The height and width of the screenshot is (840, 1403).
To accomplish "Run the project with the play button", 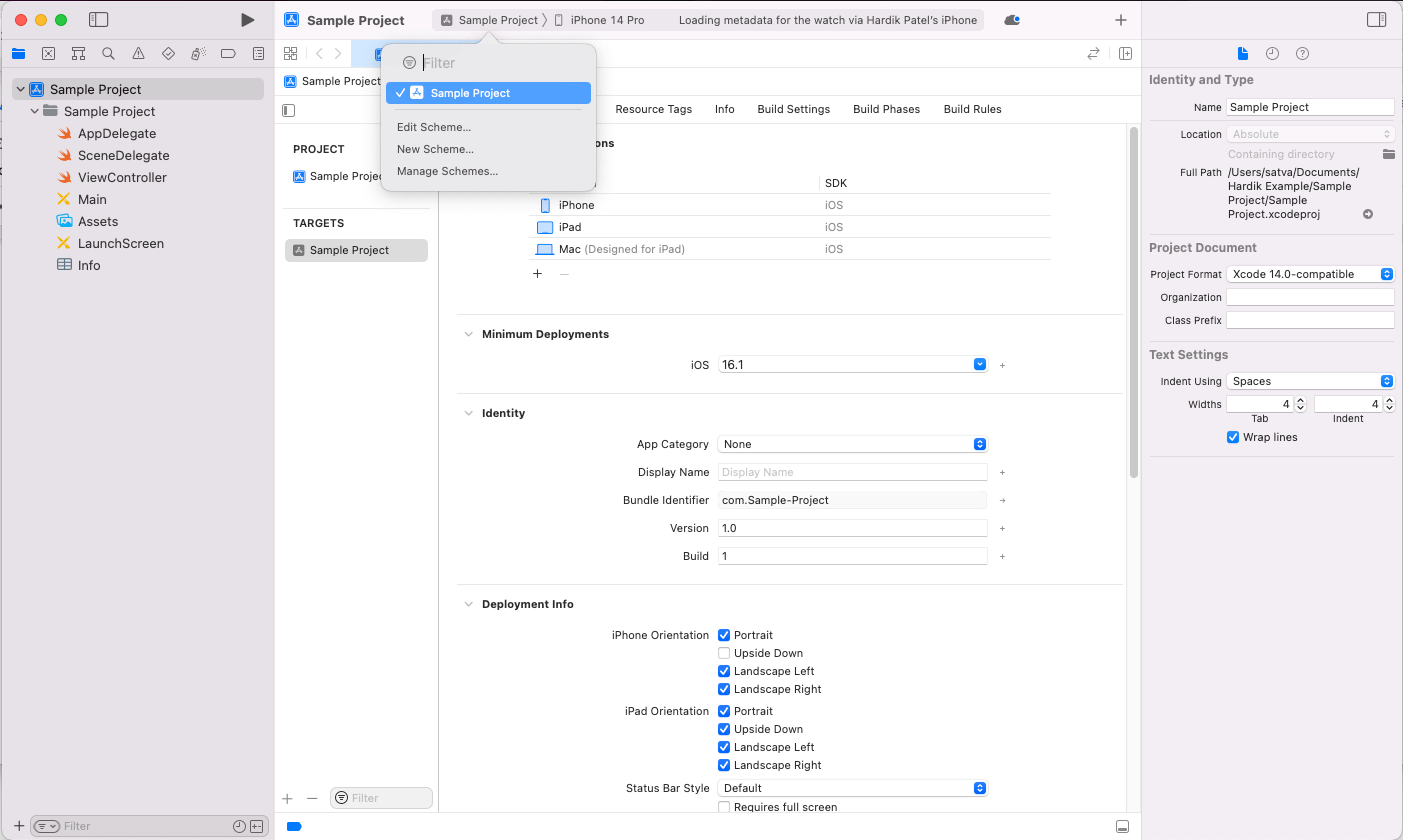I will (247, 20).
